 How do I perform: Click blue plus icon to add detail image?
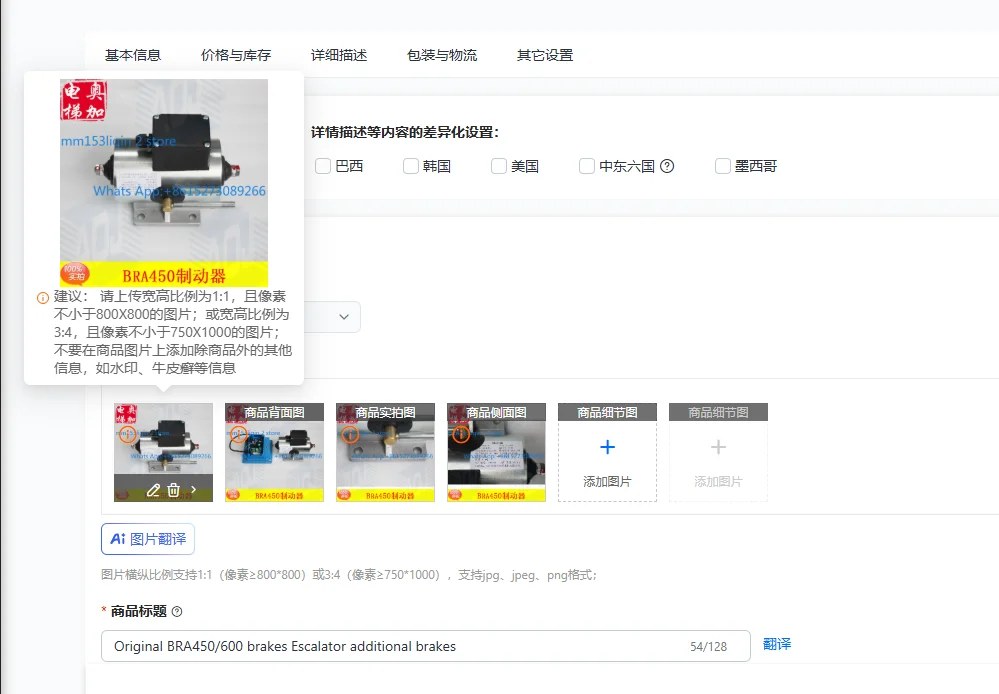tap(608, 447)
